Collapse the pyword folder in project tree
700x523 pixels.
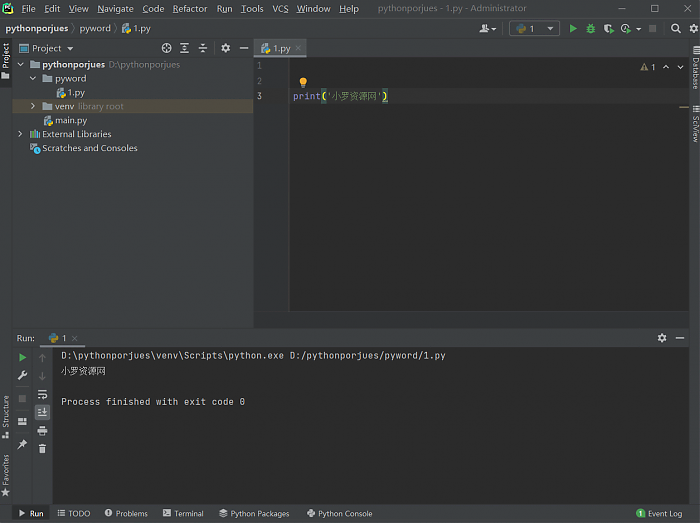click(33, 78)
